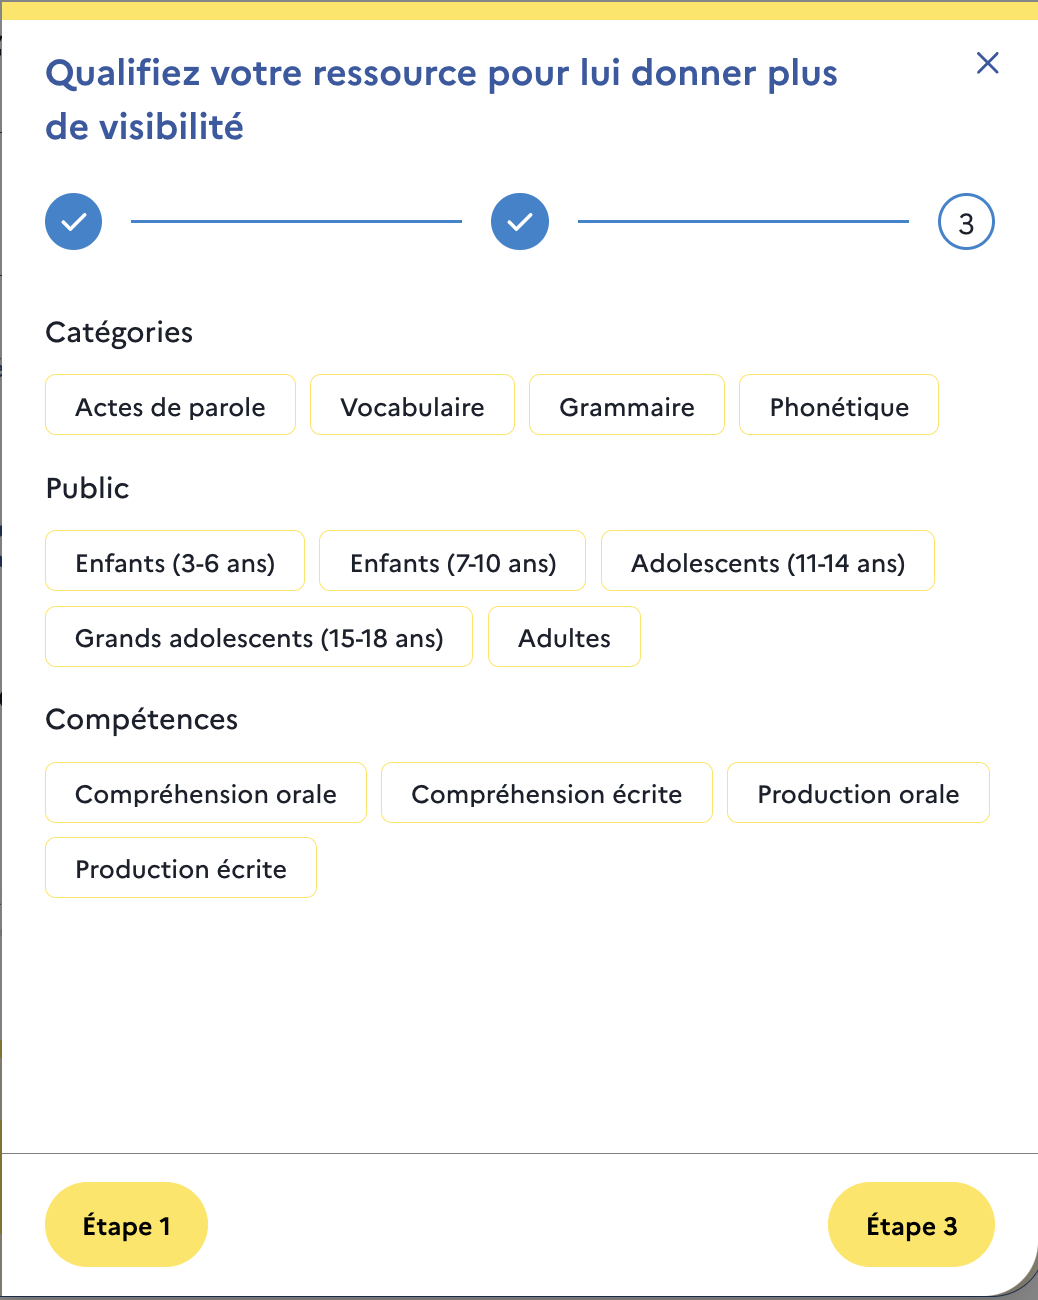Select Enfants (7-10 ans) as the public
The image size is (1038, 1300).
[x=452, y=561]
